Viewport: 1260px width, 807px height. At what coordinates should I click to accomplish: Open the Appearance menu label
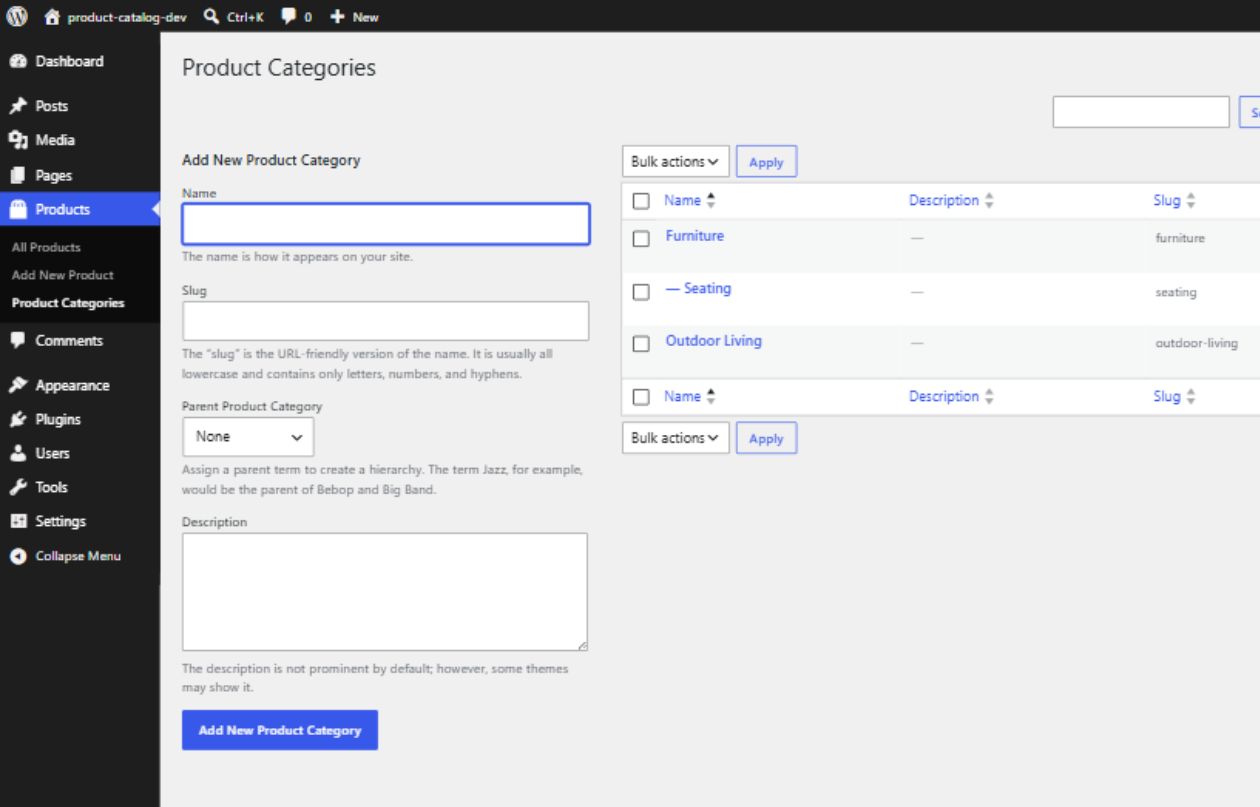click(x=73, y=385)
